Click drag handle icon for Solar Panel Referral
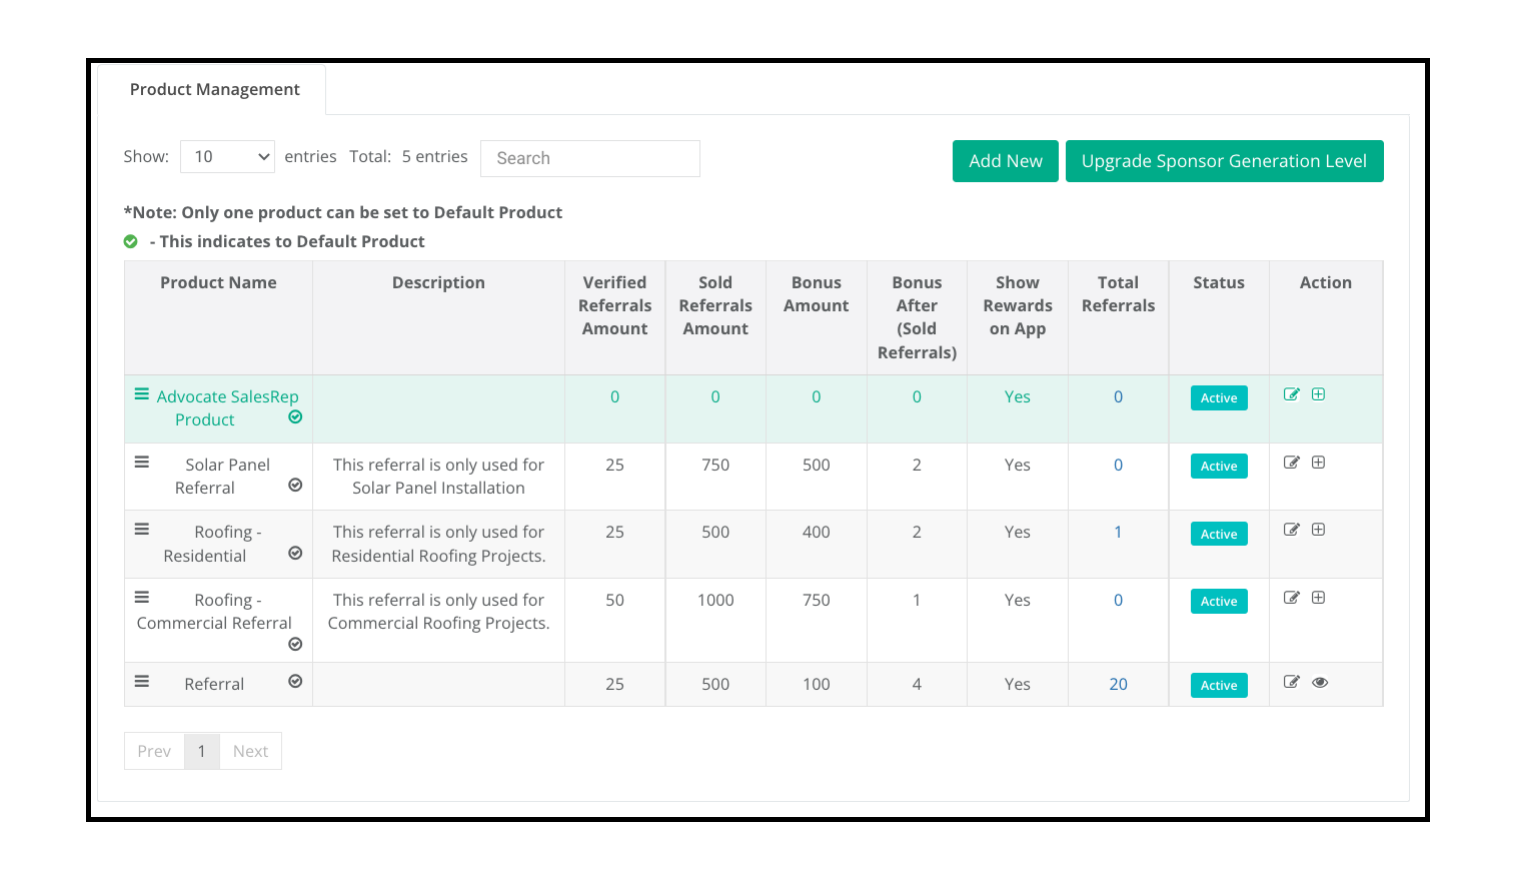This screenshot has width=1517, height=879. pos(142,463)
